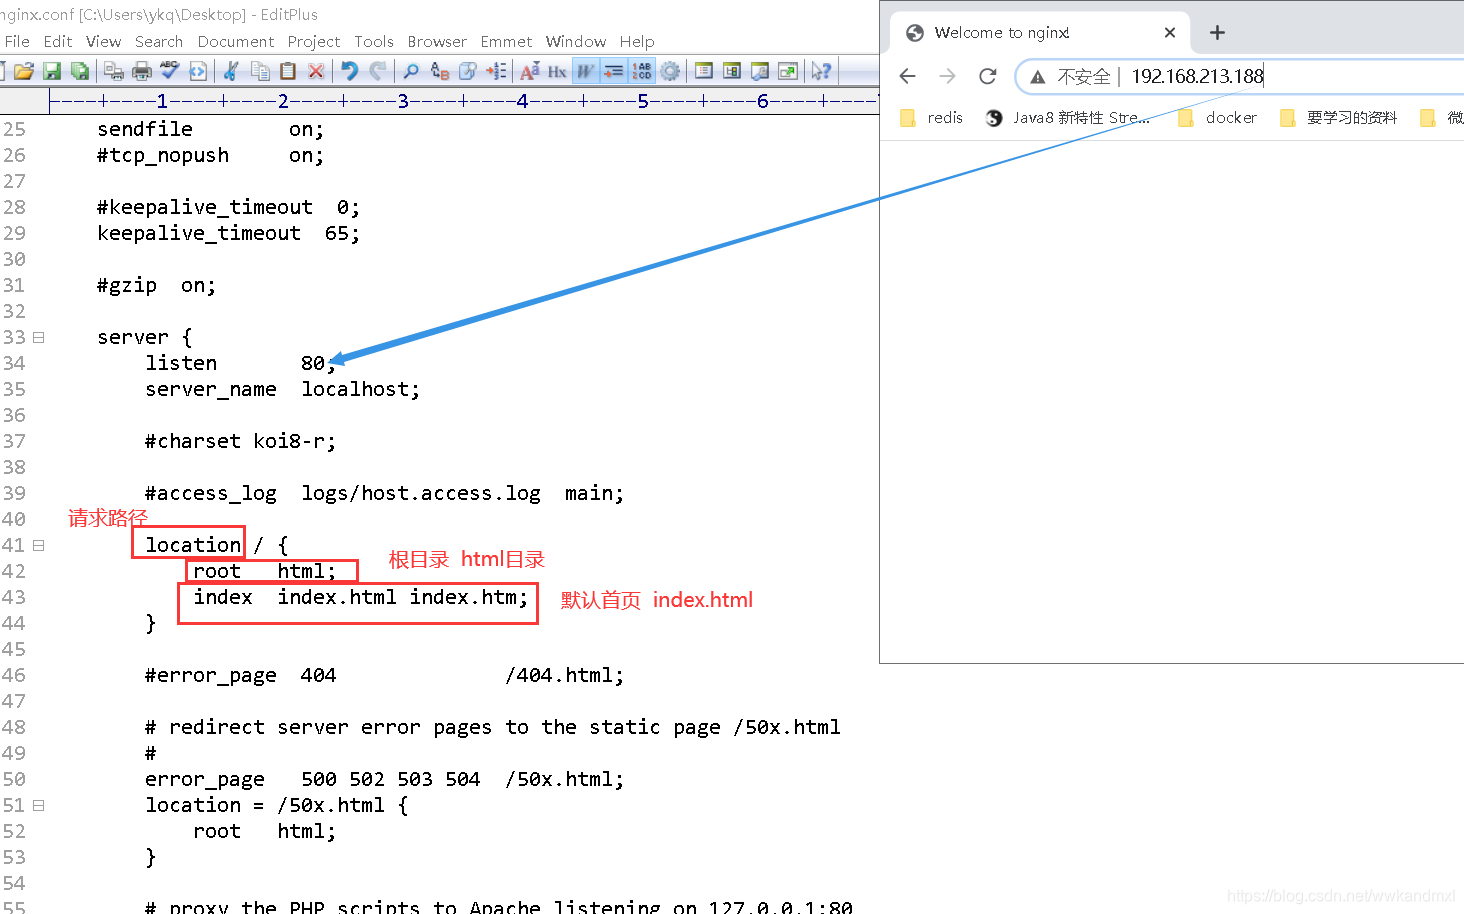1464x914 pixels.
Task: Click the View in Browser toolbar icon
Action: (x=198, y=71)
